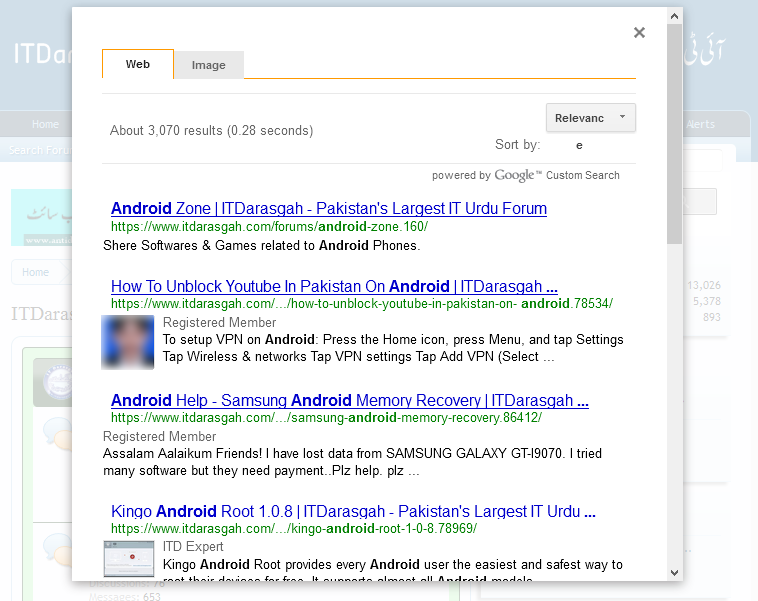Click the 'Sort by:' label
Image resolution: width=758 pixels, height=601 pixels.
coord(517,145)
